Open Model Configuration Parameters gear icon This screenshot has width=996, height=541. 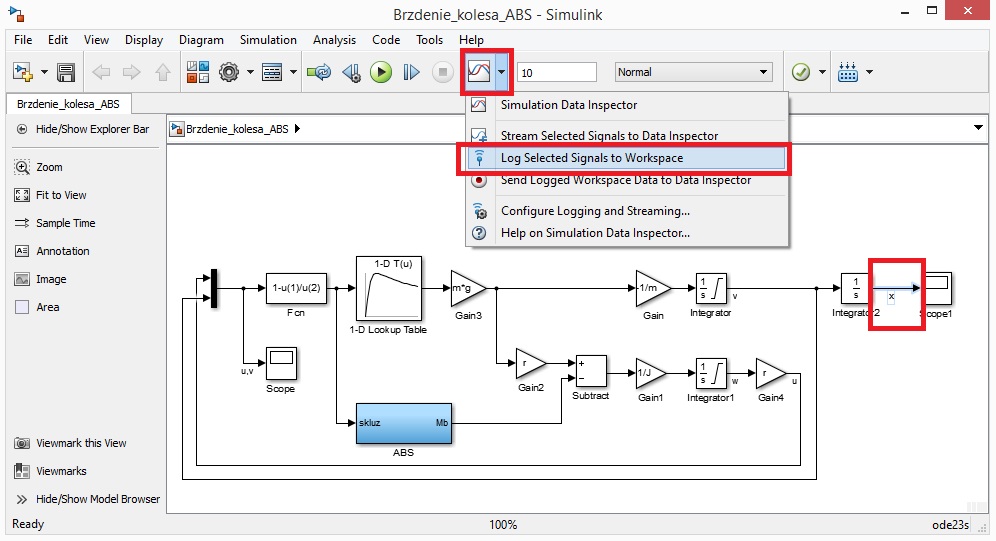pos(229,72)
